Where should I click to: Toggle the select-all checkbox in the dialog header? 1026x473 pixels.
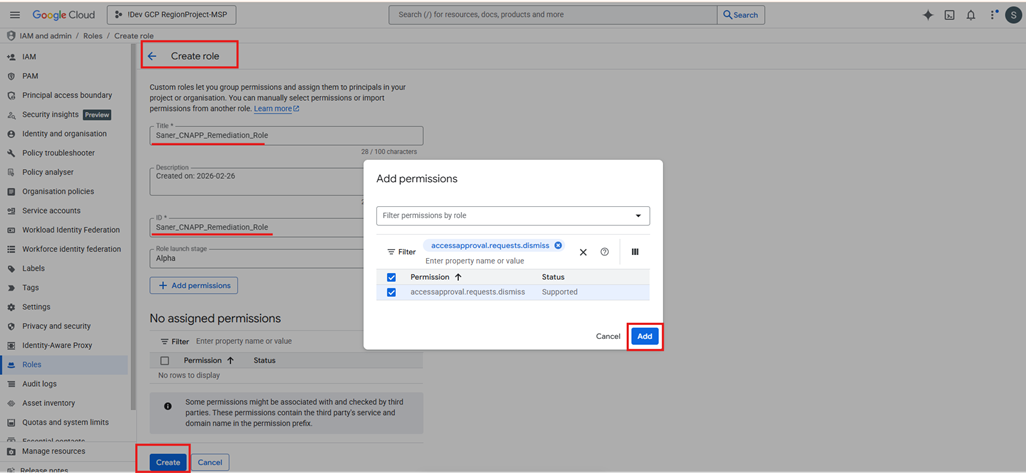[x=391, y=277]
